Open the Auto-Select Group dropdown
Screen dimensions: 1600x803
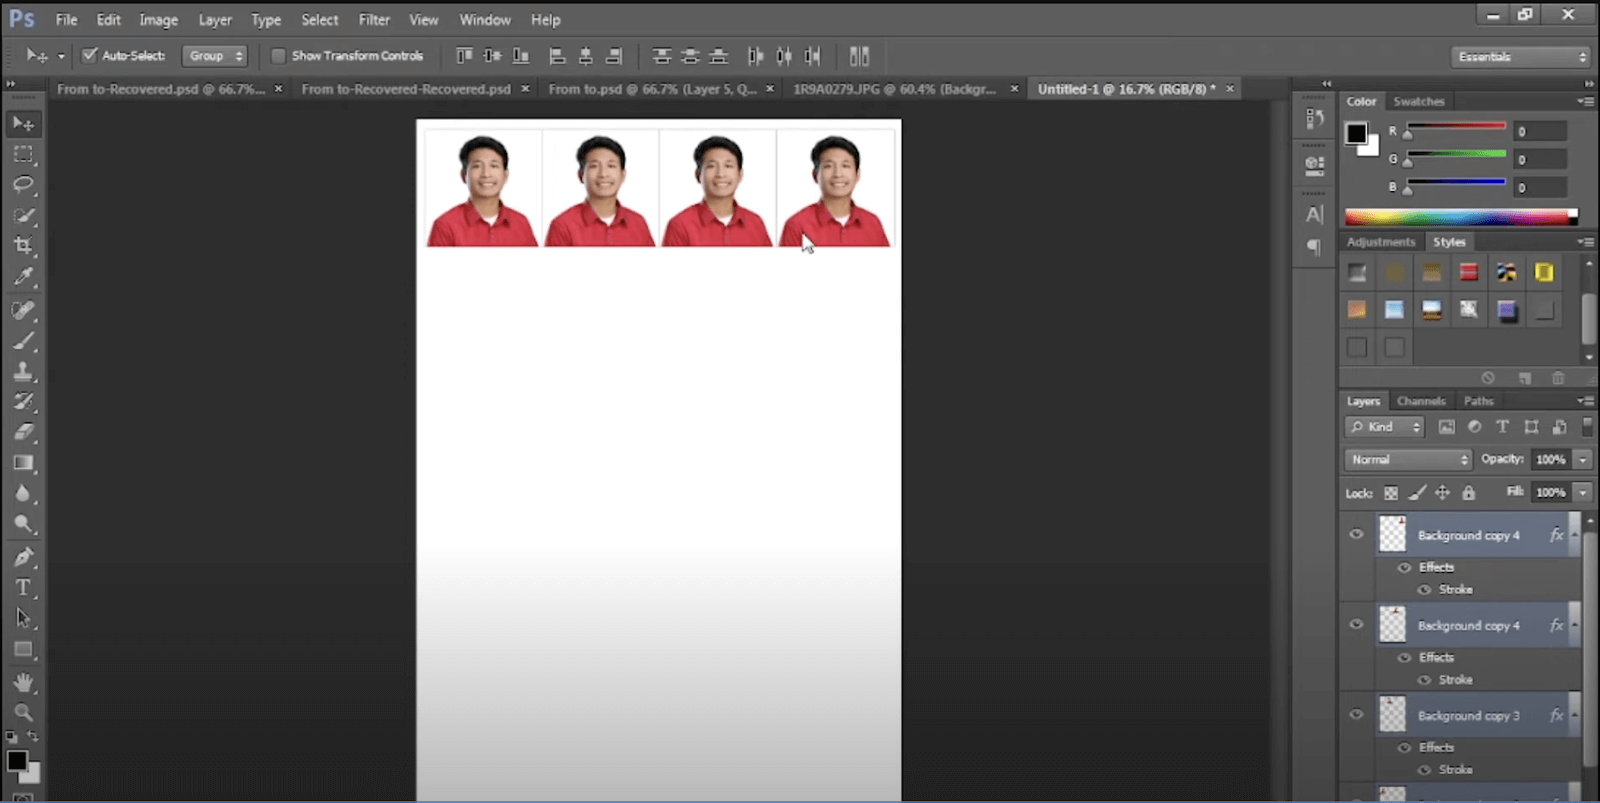(x=214, y=56)
